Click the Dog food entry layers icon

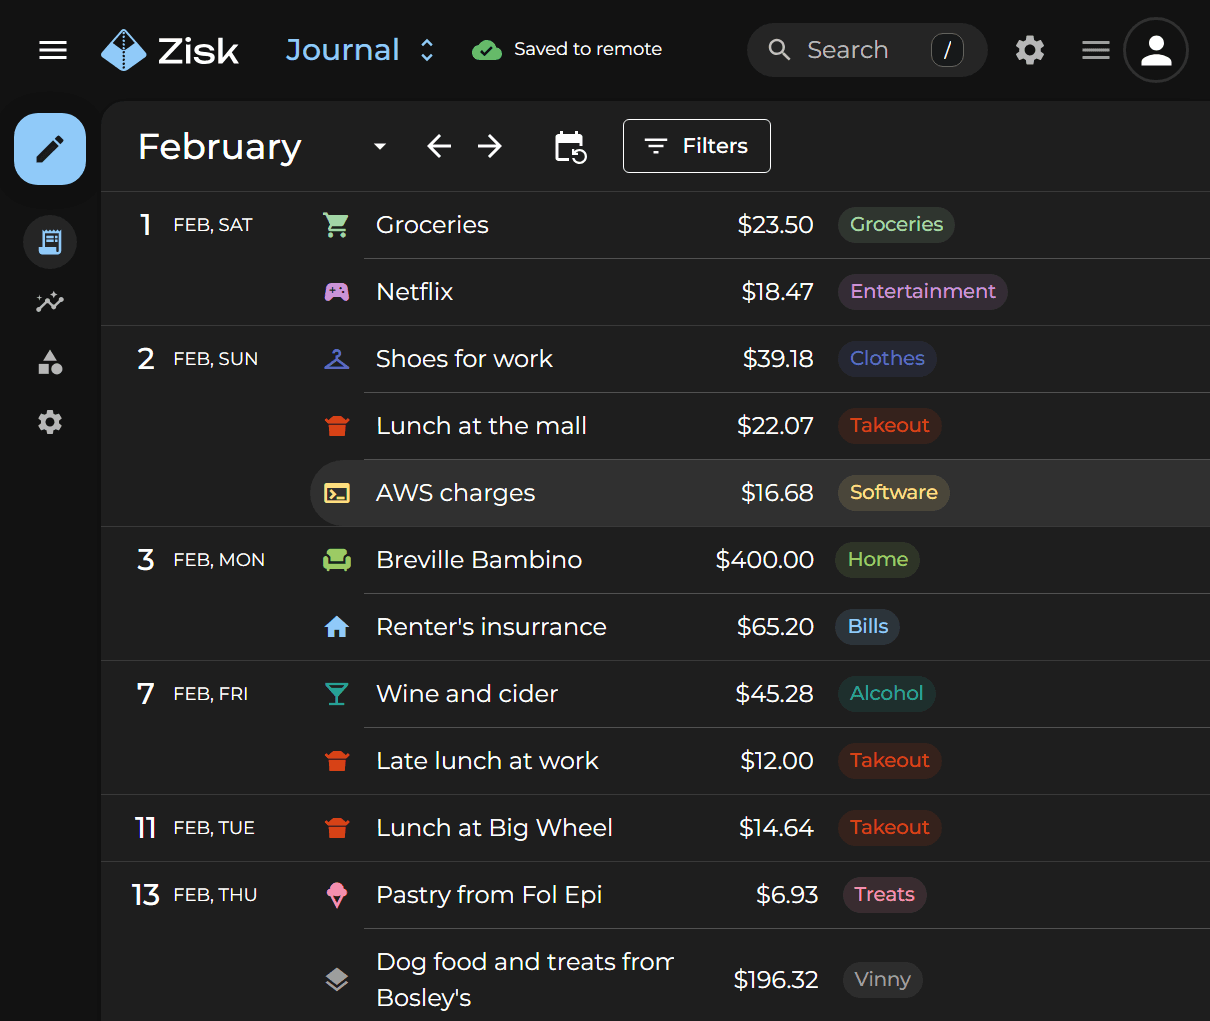[337, 980]
